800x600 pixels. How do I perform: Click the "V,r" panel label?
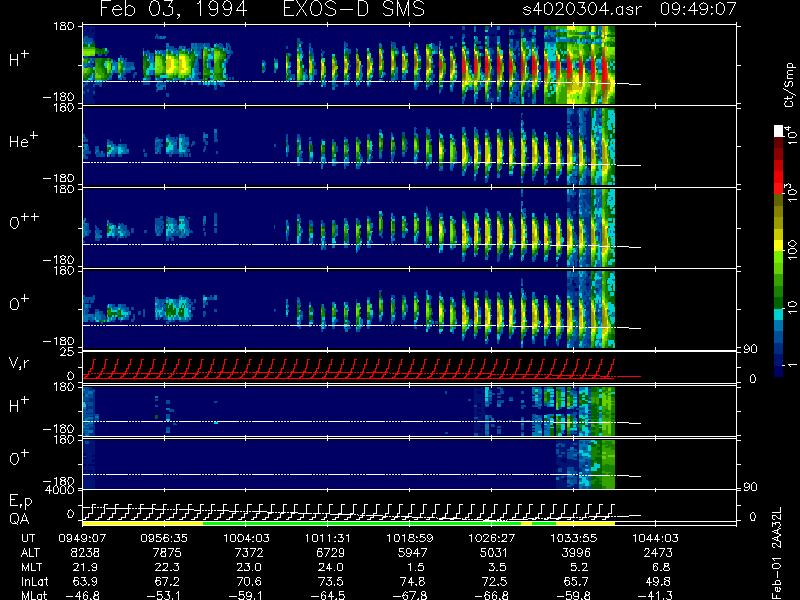[19, 363]
